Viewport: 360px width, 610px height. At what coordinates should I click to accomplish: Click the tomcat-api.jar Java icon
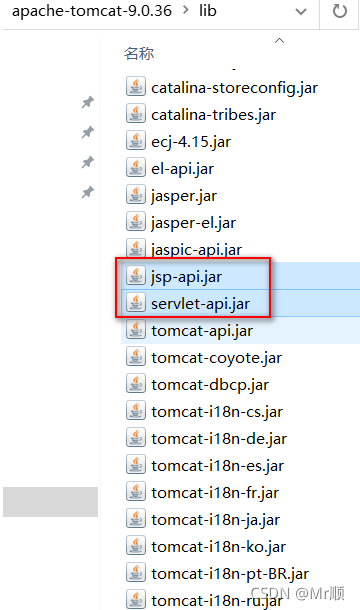click(x=136, y=330)
